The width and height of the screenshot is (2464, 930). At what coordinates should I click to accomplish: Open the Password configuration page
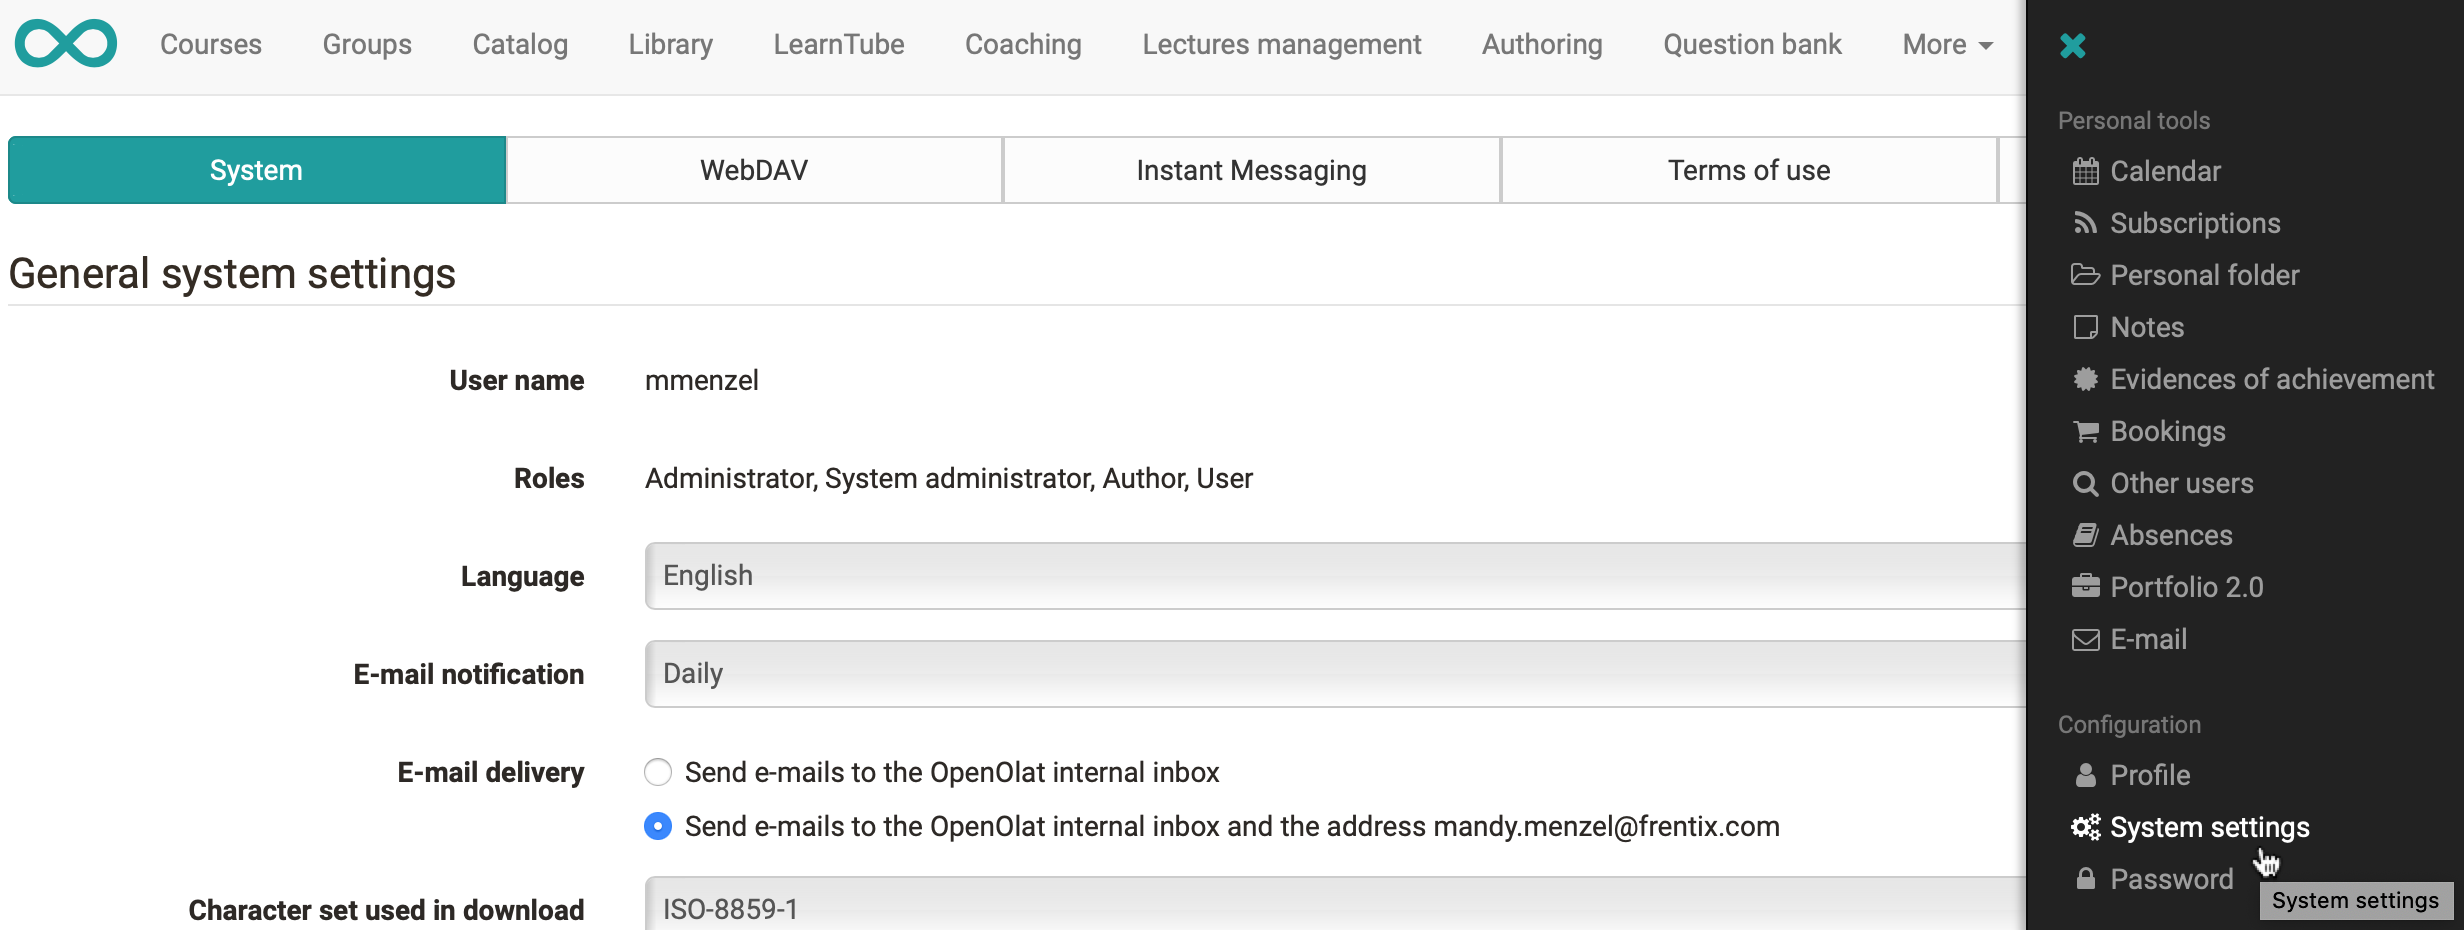[x=2171, y=879]
